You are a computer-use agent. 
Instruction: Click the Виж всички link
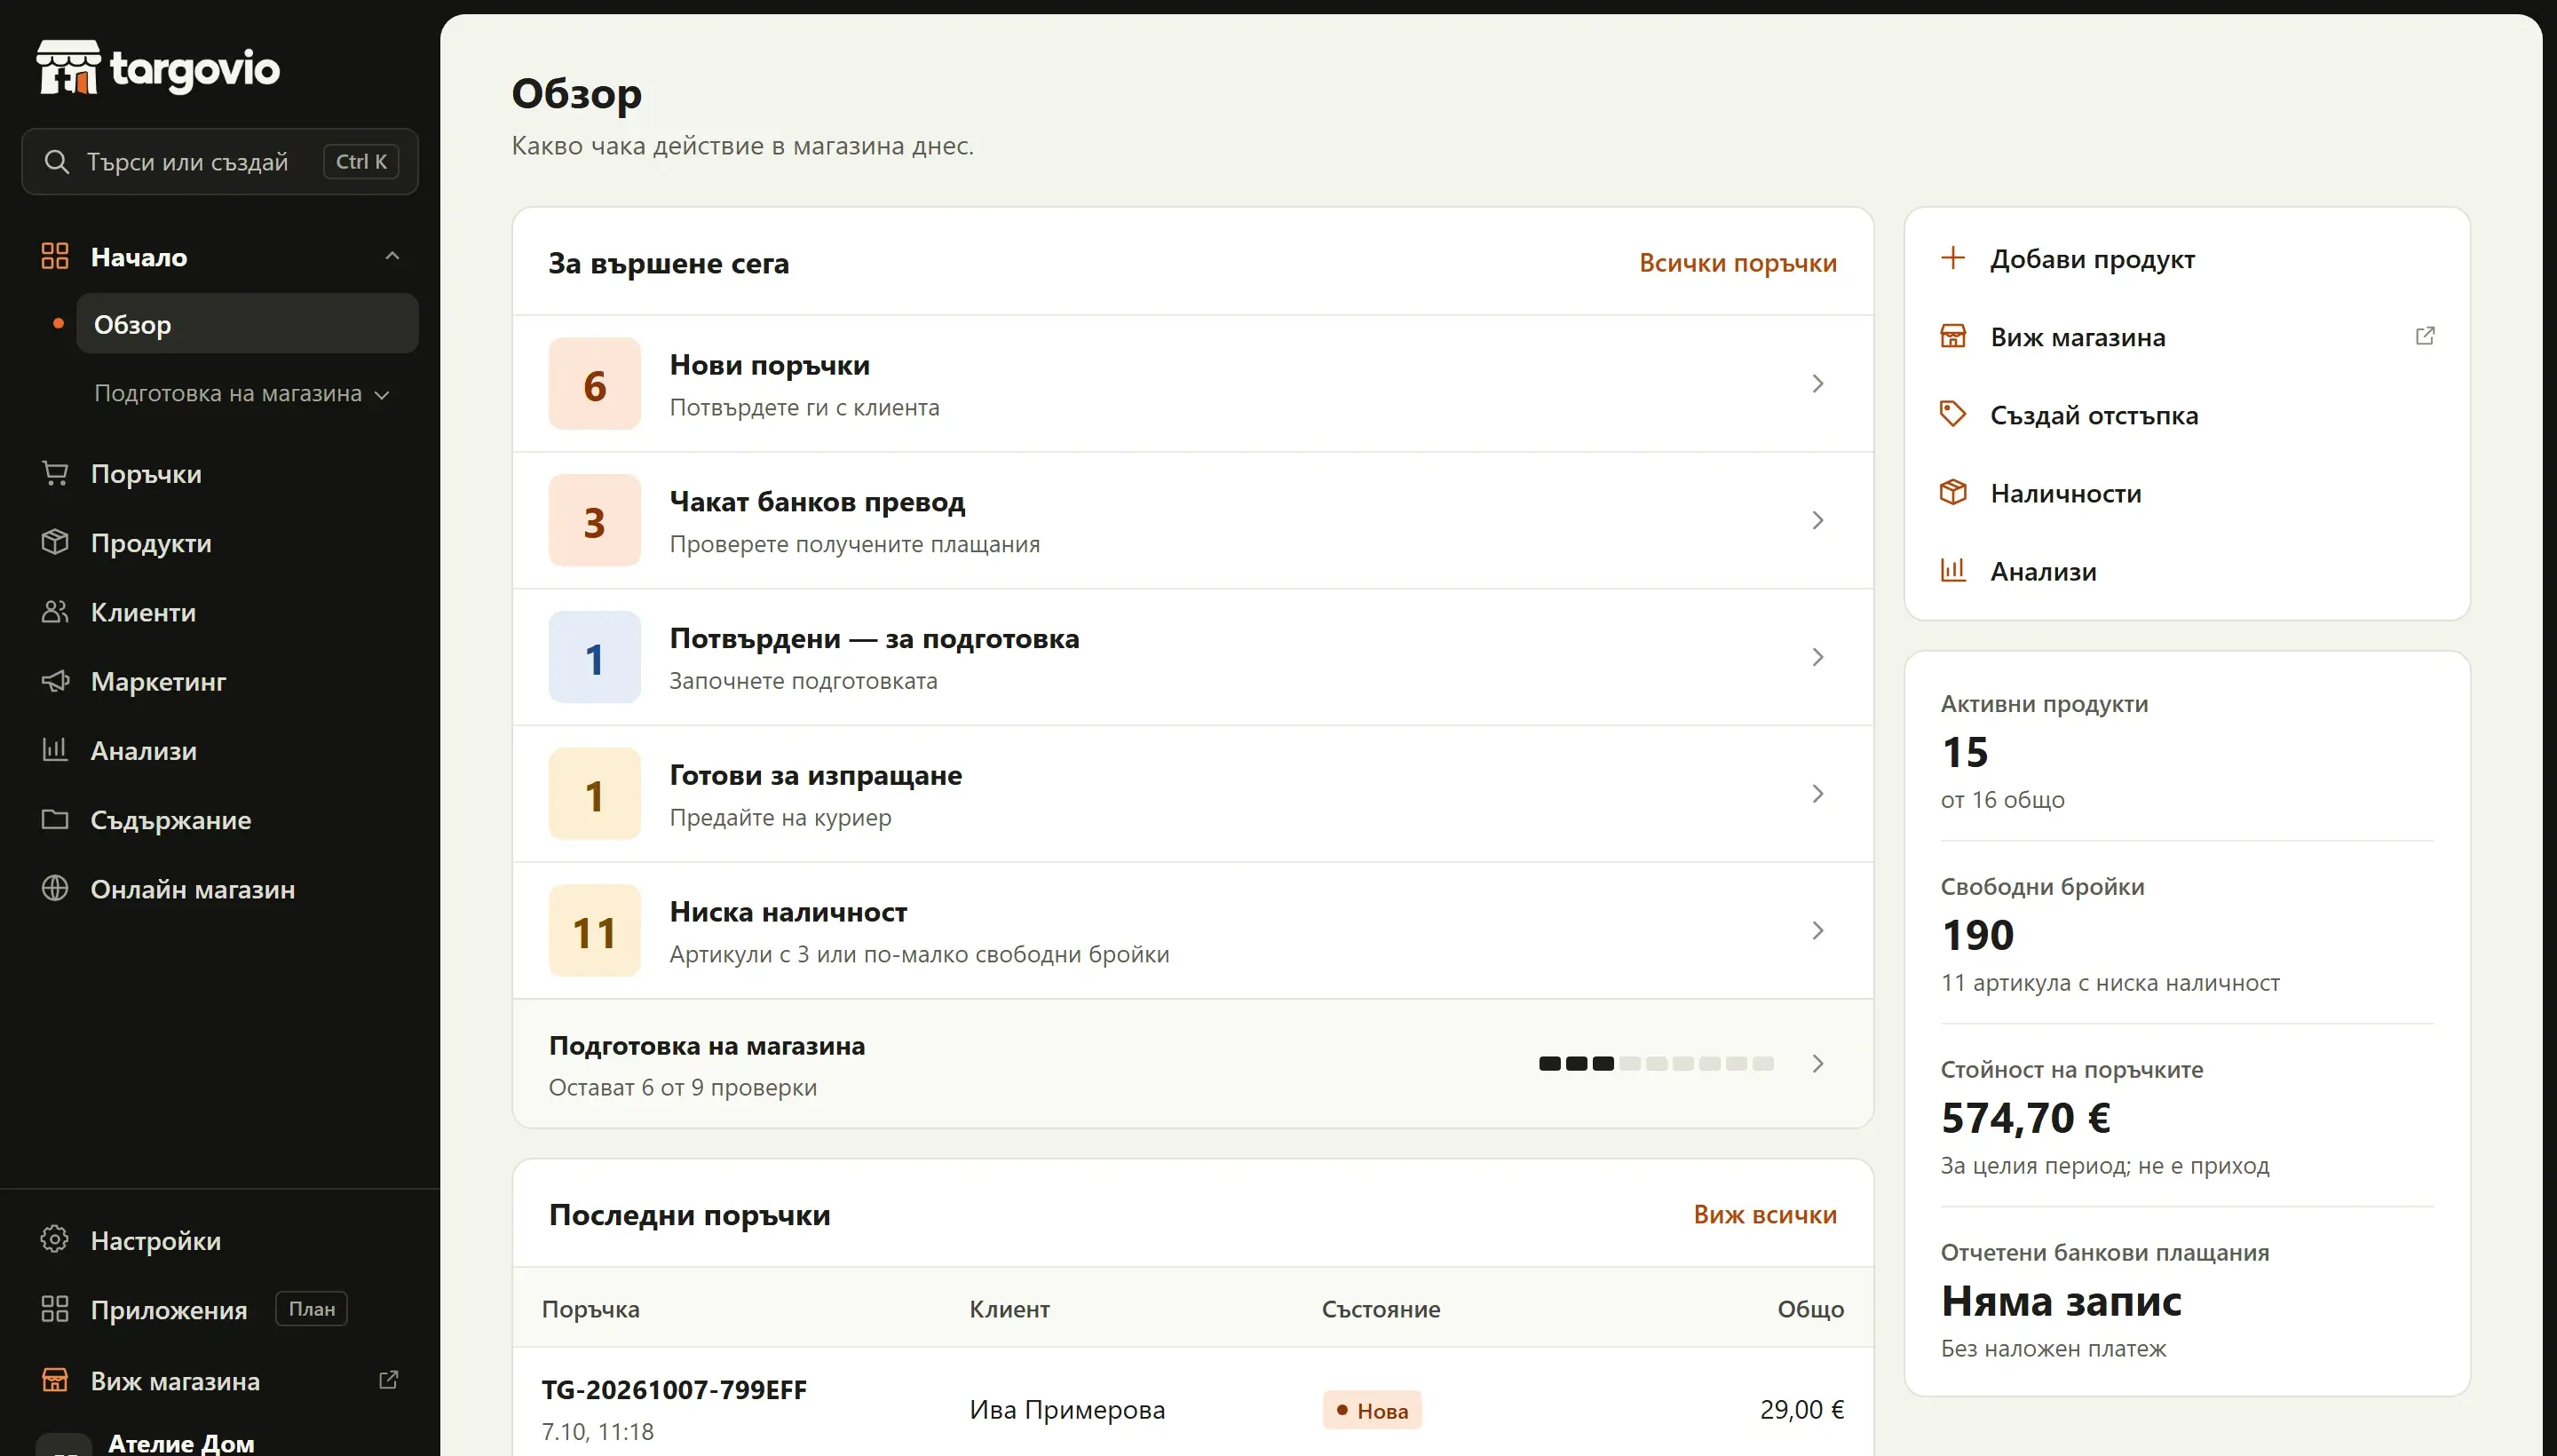coord(1765,1215)
